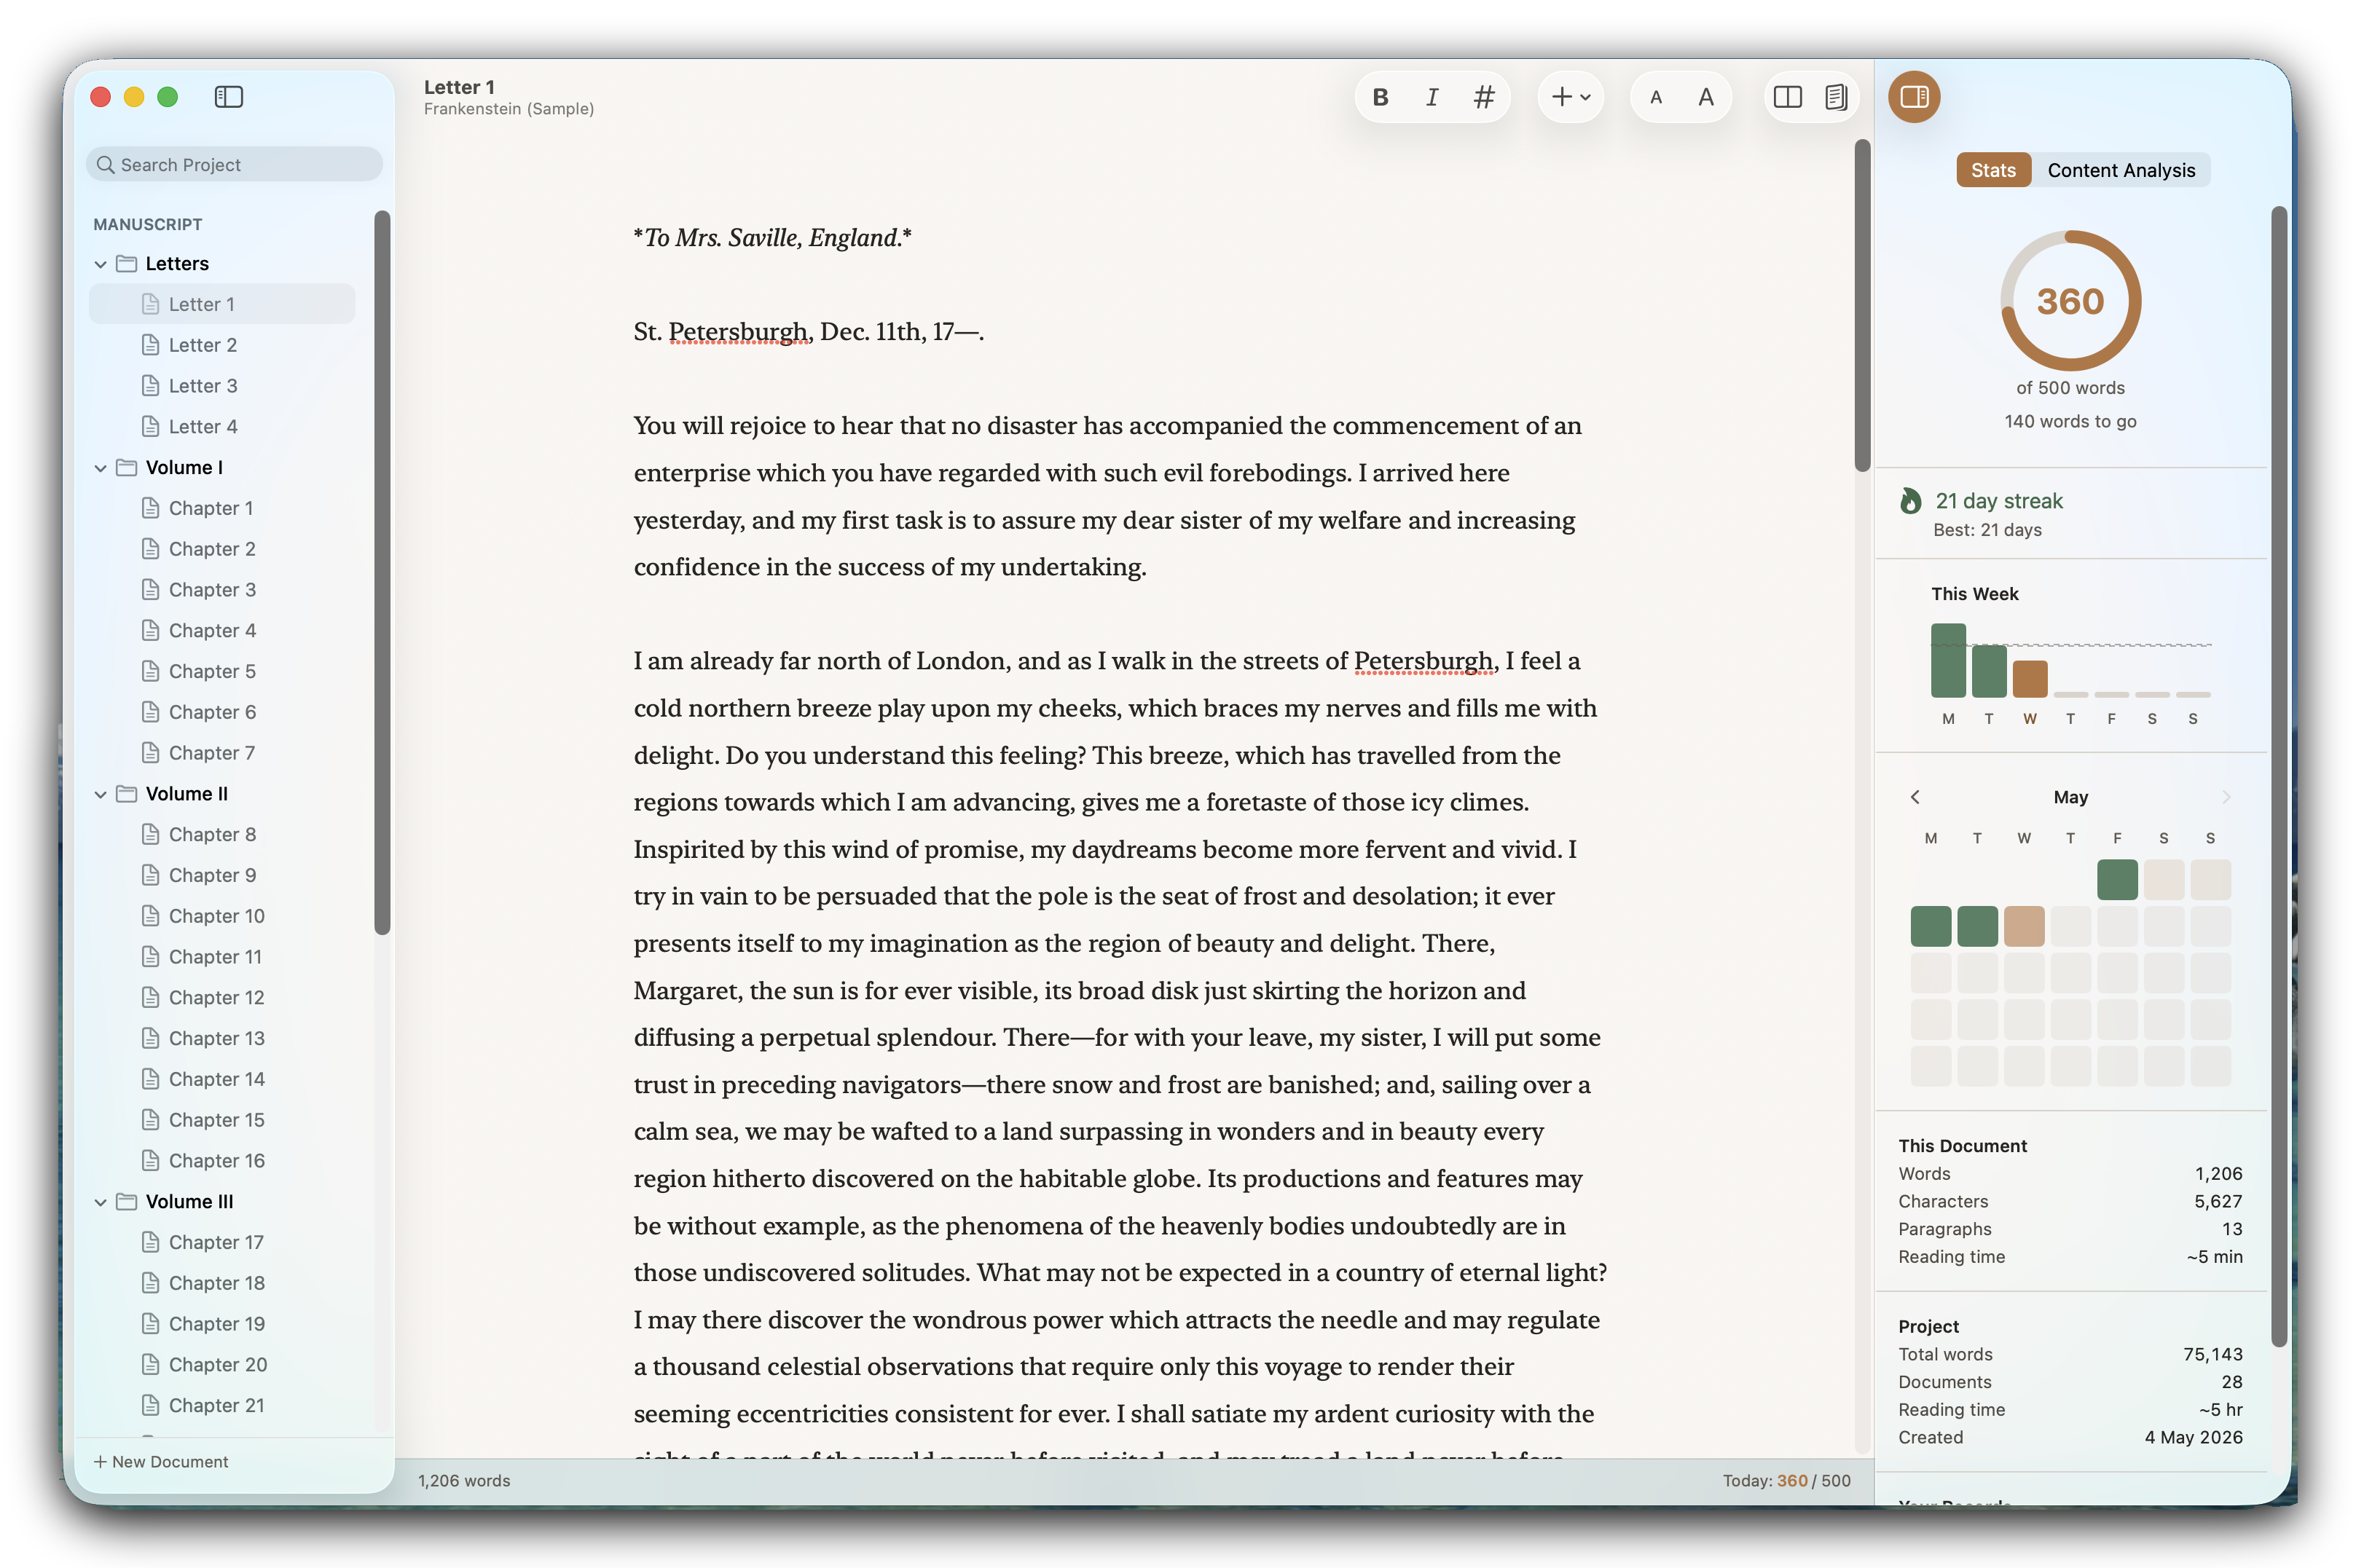The image size is (2356, 1568).
Task: Click the Chapter 6 page icon
Action: pyautogui.click(x=150, y=712)
